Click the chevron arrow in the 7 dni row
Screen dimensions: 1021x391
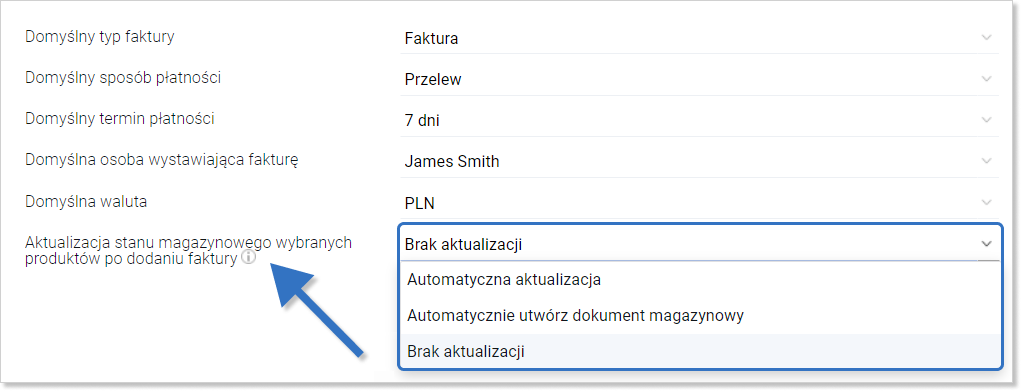click(986, 120)
